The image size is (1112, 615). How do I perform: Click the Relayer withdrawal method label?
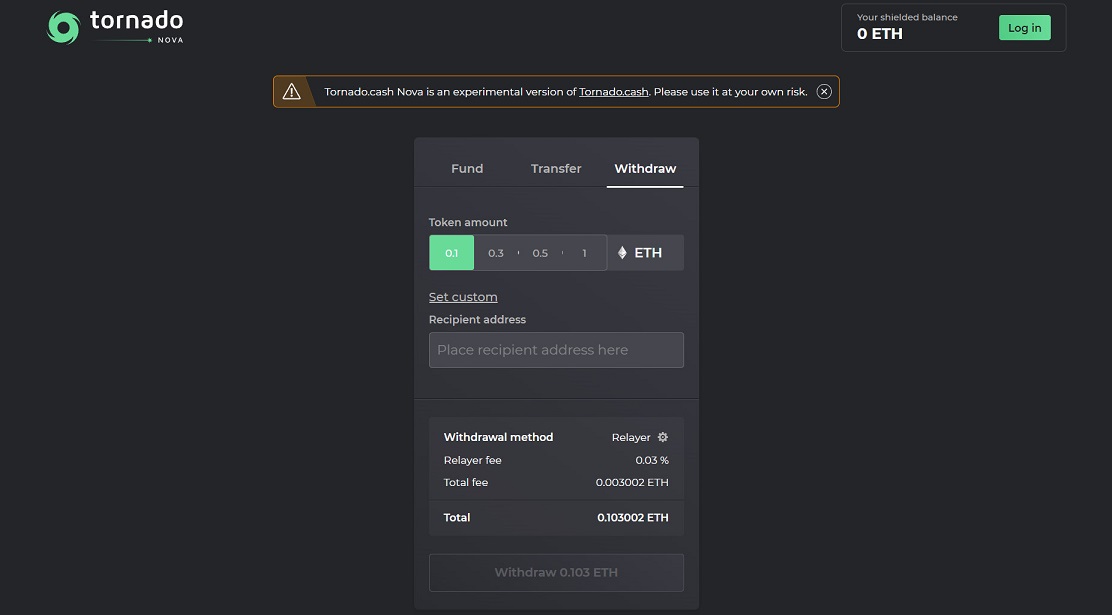pos(630,438)
